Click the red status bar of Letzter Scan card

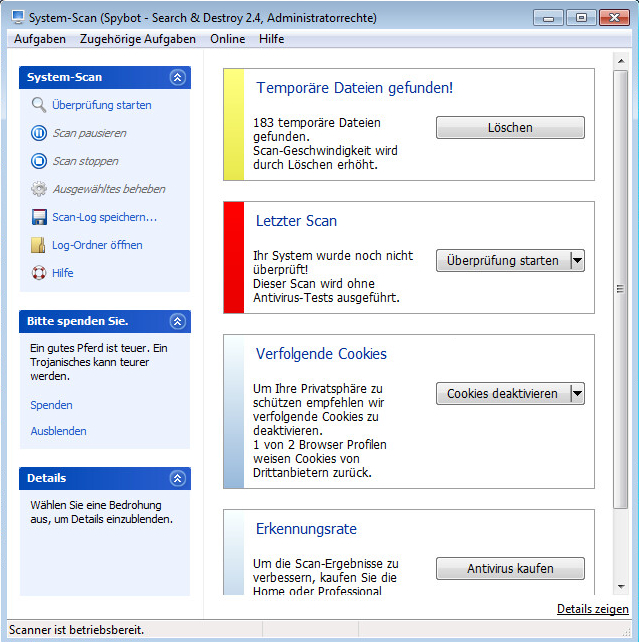234,258
